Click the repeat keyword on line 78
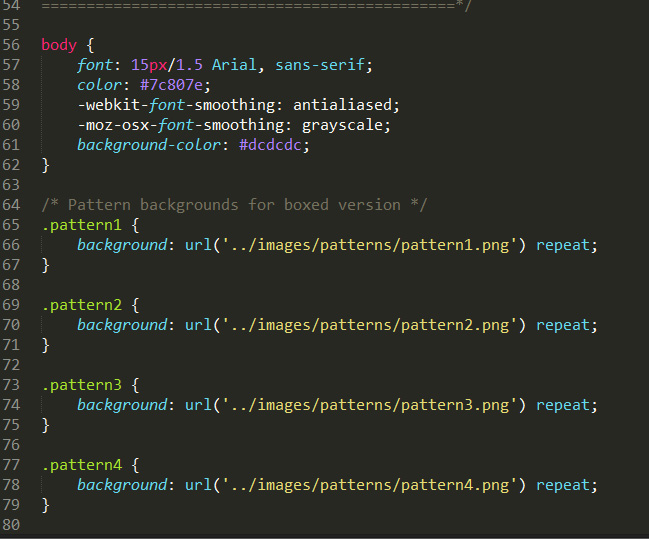649x539 pixels. tap(564, 485)
